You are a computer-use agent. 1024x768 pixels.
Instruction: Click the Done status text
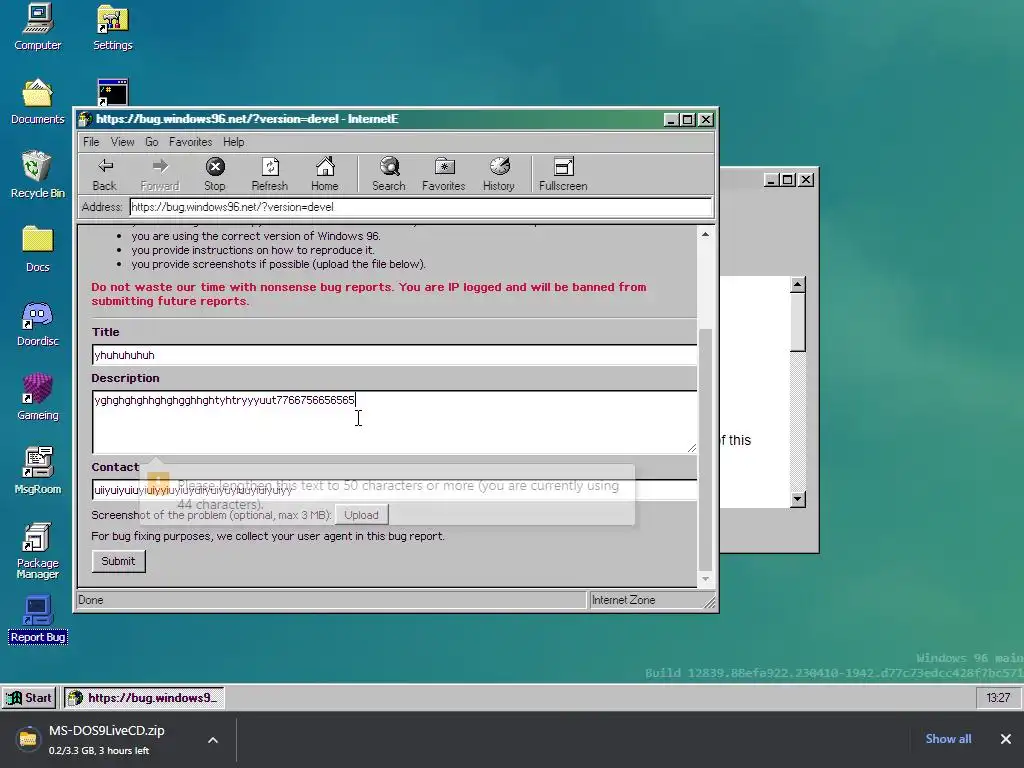pos(91,600)
